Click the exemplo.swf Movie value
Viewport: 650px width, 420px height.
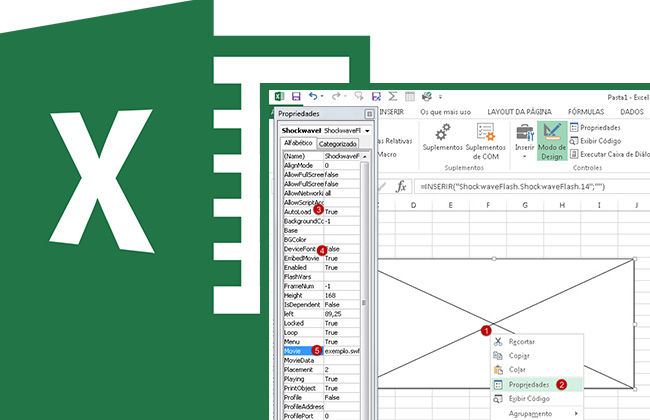[x=342, y=351]
